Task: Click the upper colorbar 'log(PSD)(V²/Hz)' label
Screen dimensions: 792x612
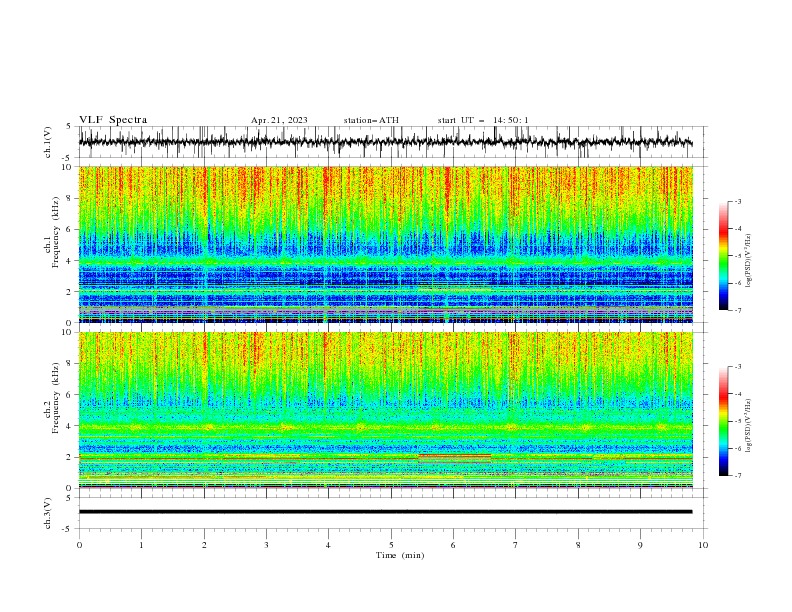Action: [749, 261]
